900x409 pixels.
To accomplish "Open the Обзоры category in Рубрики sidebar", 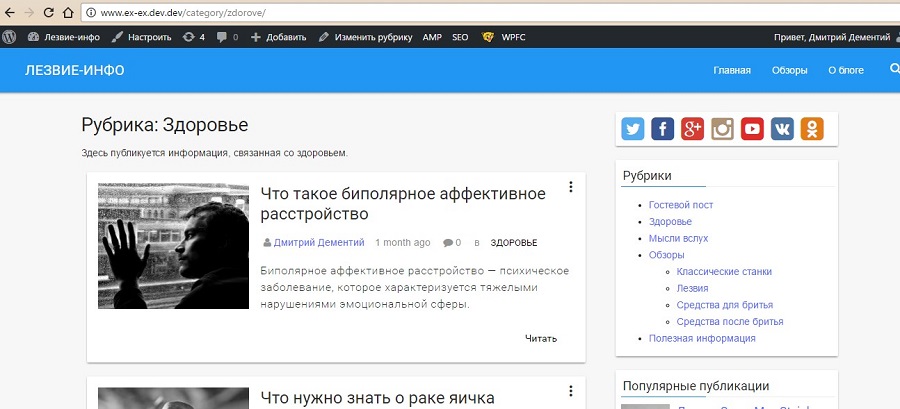I will tap(666, 255).
